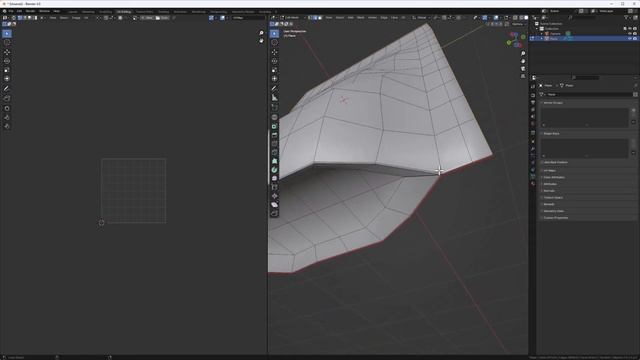Open the UVMap dropdown in UV editor header
The height and width of the screenshot is (360, 640).
point(249,18)
